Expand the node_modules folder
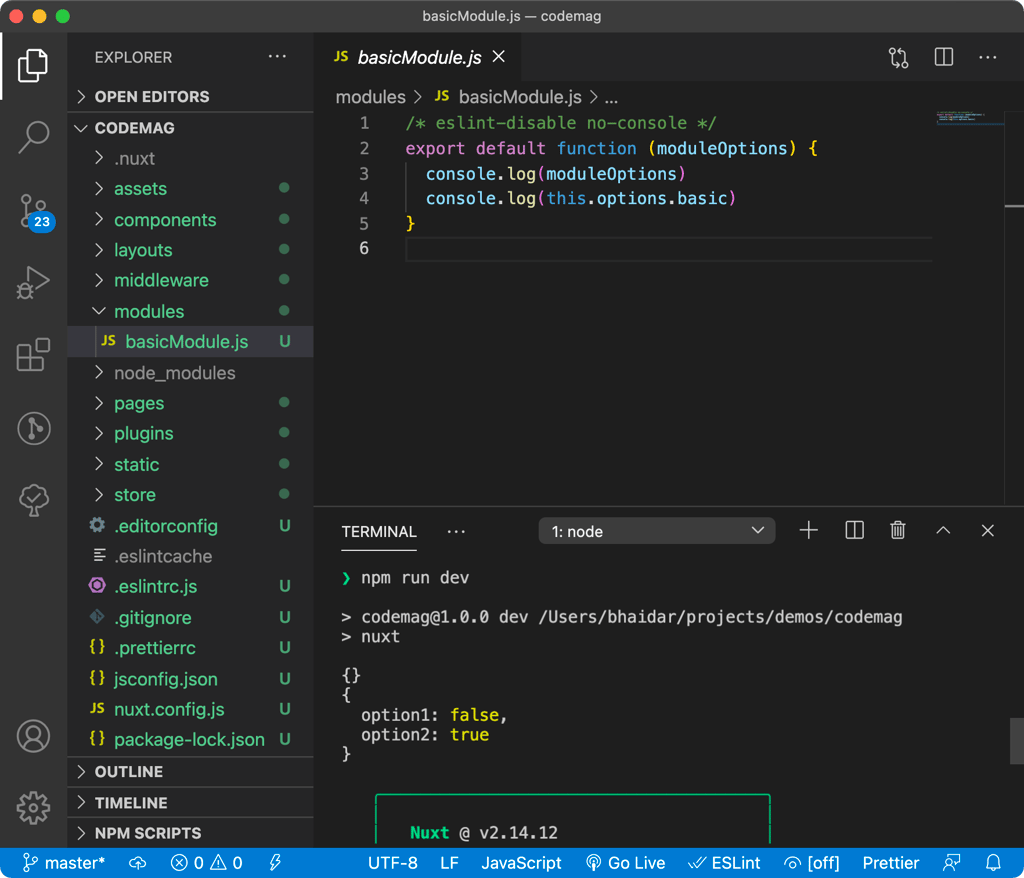 click(x=190, y=372)
